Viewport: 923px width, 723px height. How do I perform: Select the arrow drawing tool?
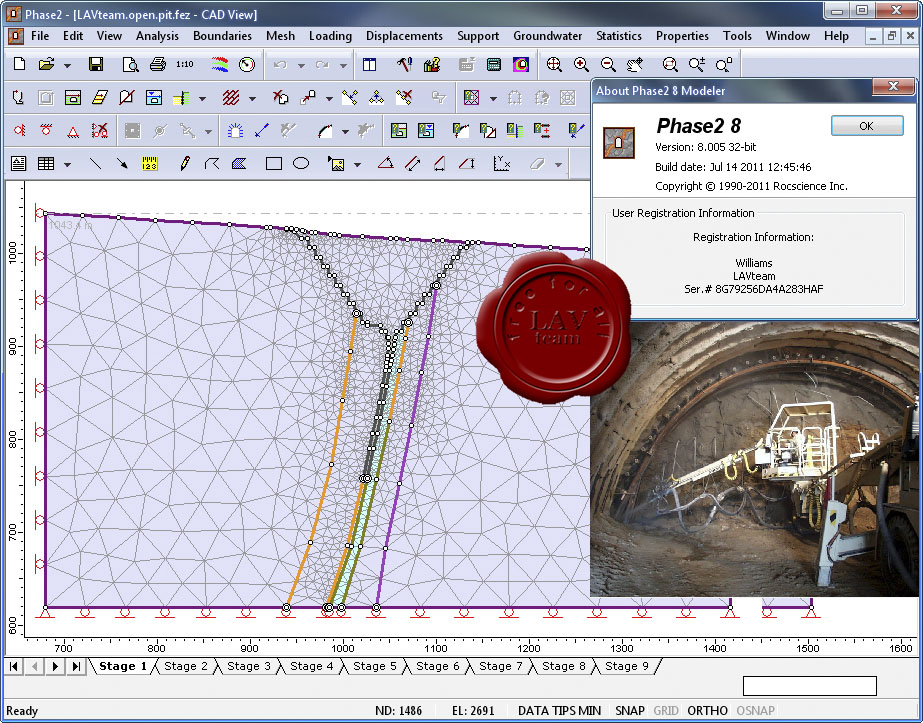pos(122,163)
